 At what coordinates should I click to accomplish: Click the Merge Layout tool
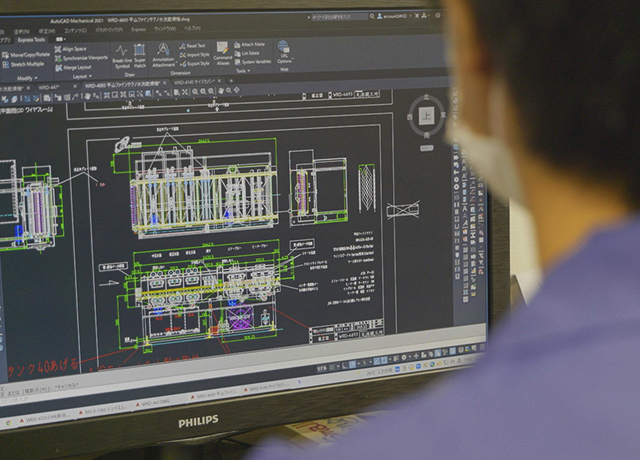[x=75, y=66]
